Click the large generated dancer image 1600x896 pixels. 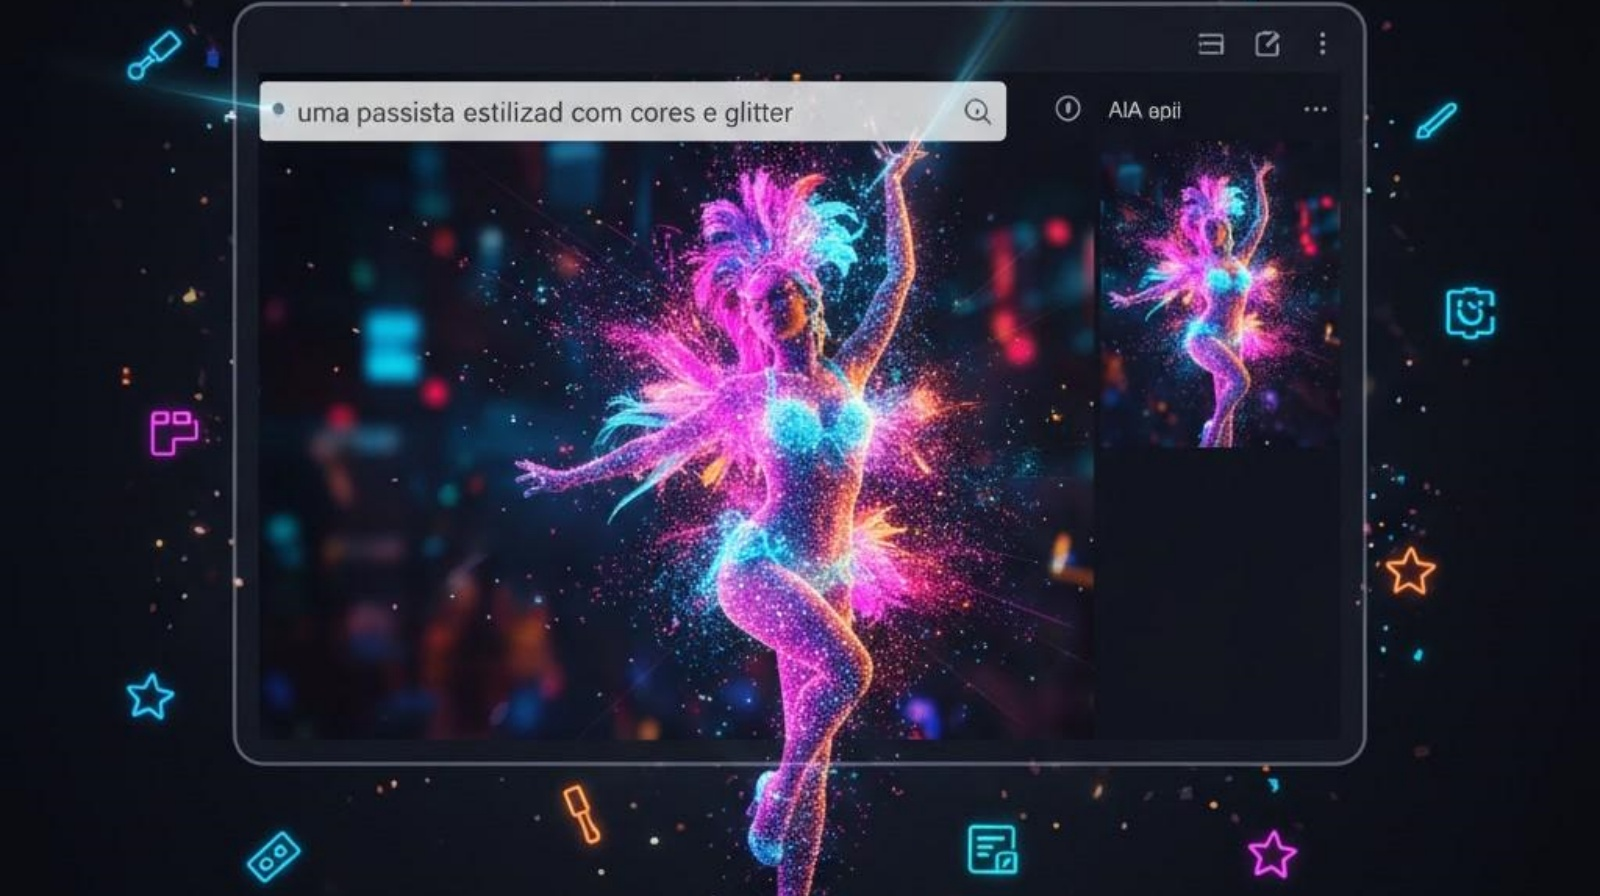click(676, 440)
